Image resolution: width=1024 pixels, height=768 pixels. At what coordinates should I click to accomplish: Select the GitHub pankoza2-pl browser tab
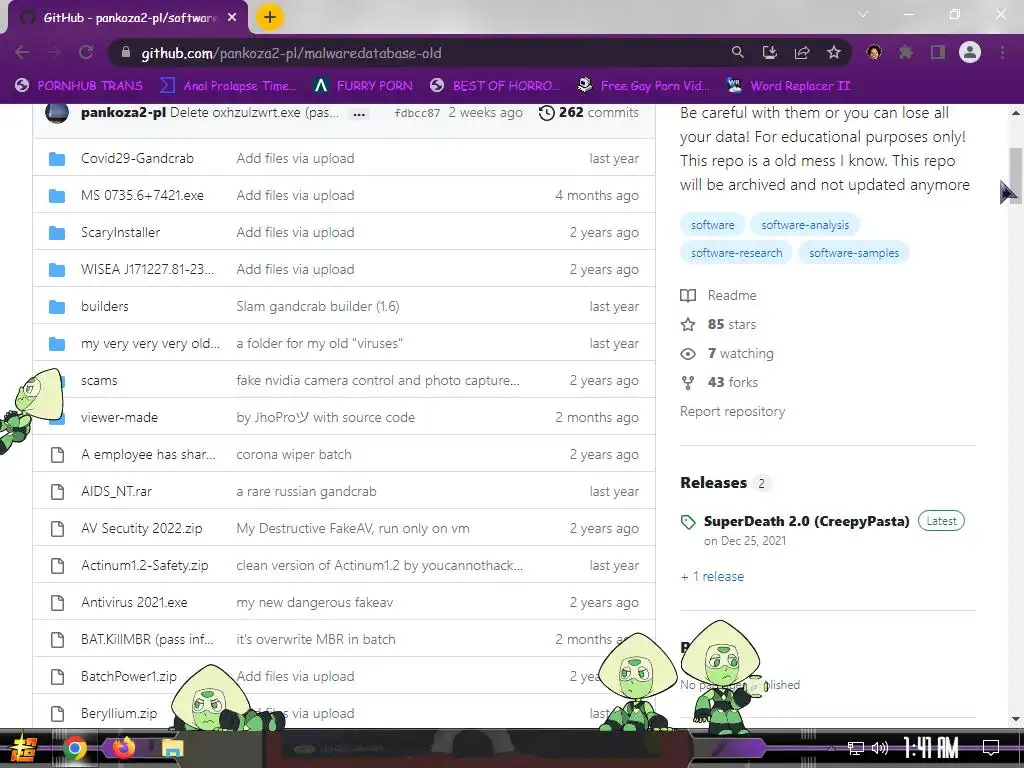[128, 18]
